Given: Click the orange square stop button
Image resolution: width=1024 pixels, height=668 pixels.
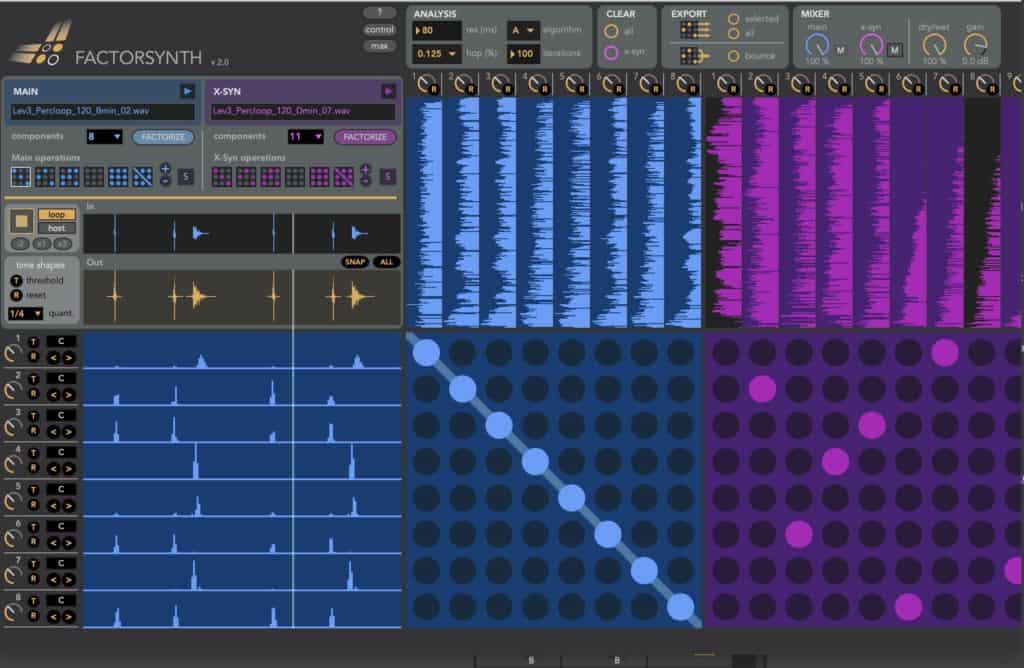Looking at the screenshot, I should coord(21,221).
